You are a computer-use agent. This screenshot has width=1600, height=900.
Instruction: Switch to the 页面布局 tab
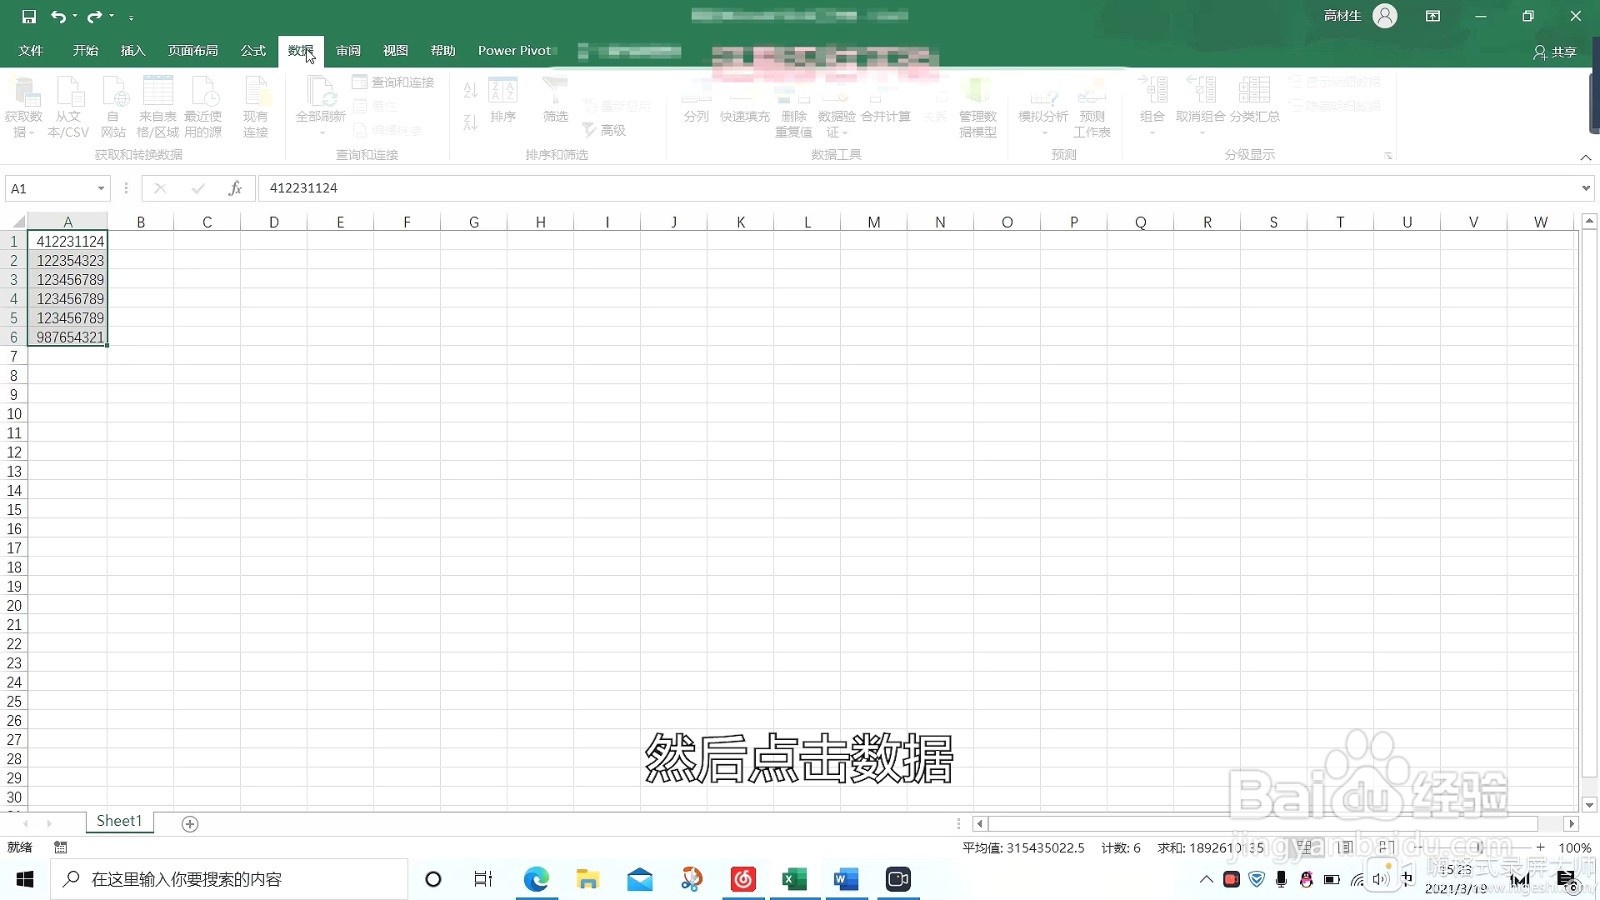(193, 51)
